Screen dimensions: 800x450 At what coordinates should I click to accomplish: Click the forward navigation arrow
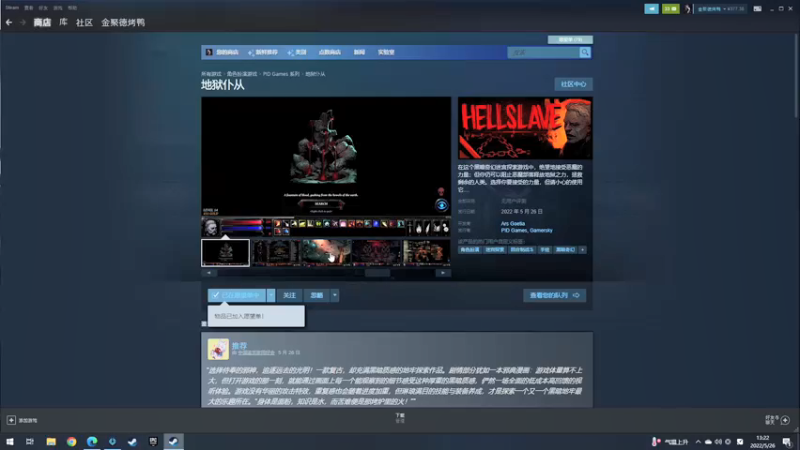pos(22,22)
